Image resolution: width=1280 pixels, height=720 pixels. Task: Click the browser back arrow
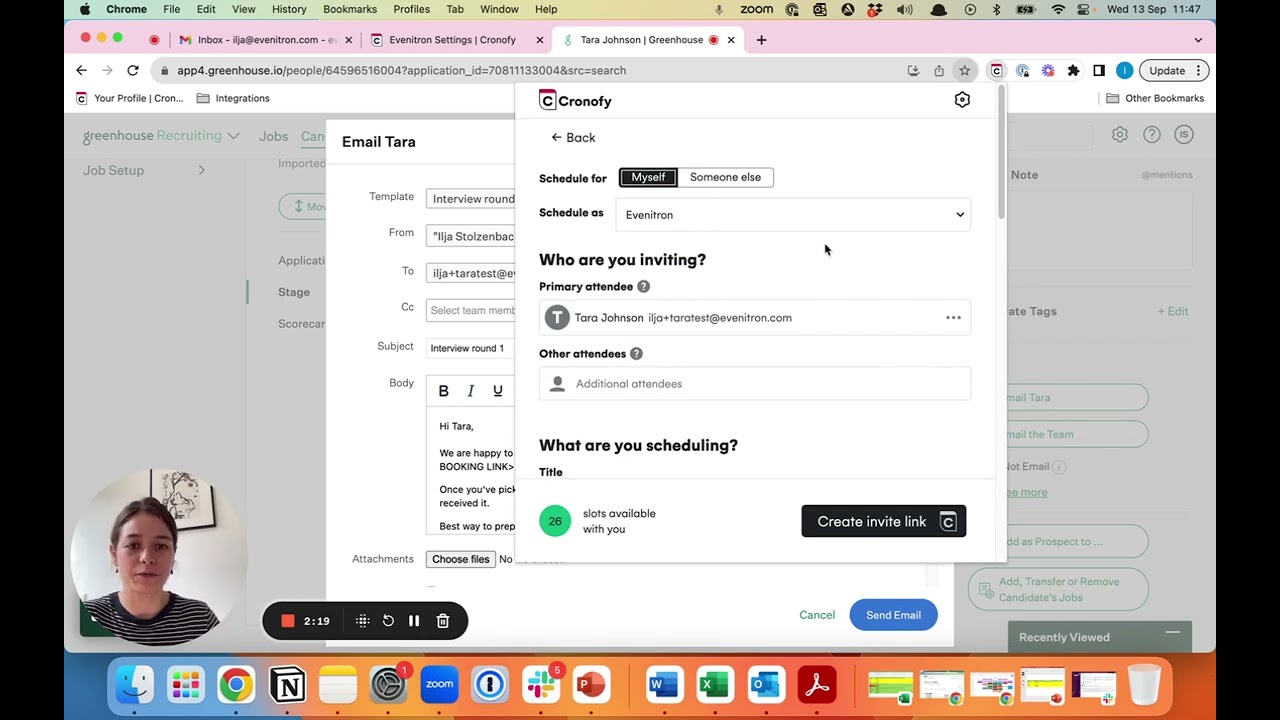82,70
